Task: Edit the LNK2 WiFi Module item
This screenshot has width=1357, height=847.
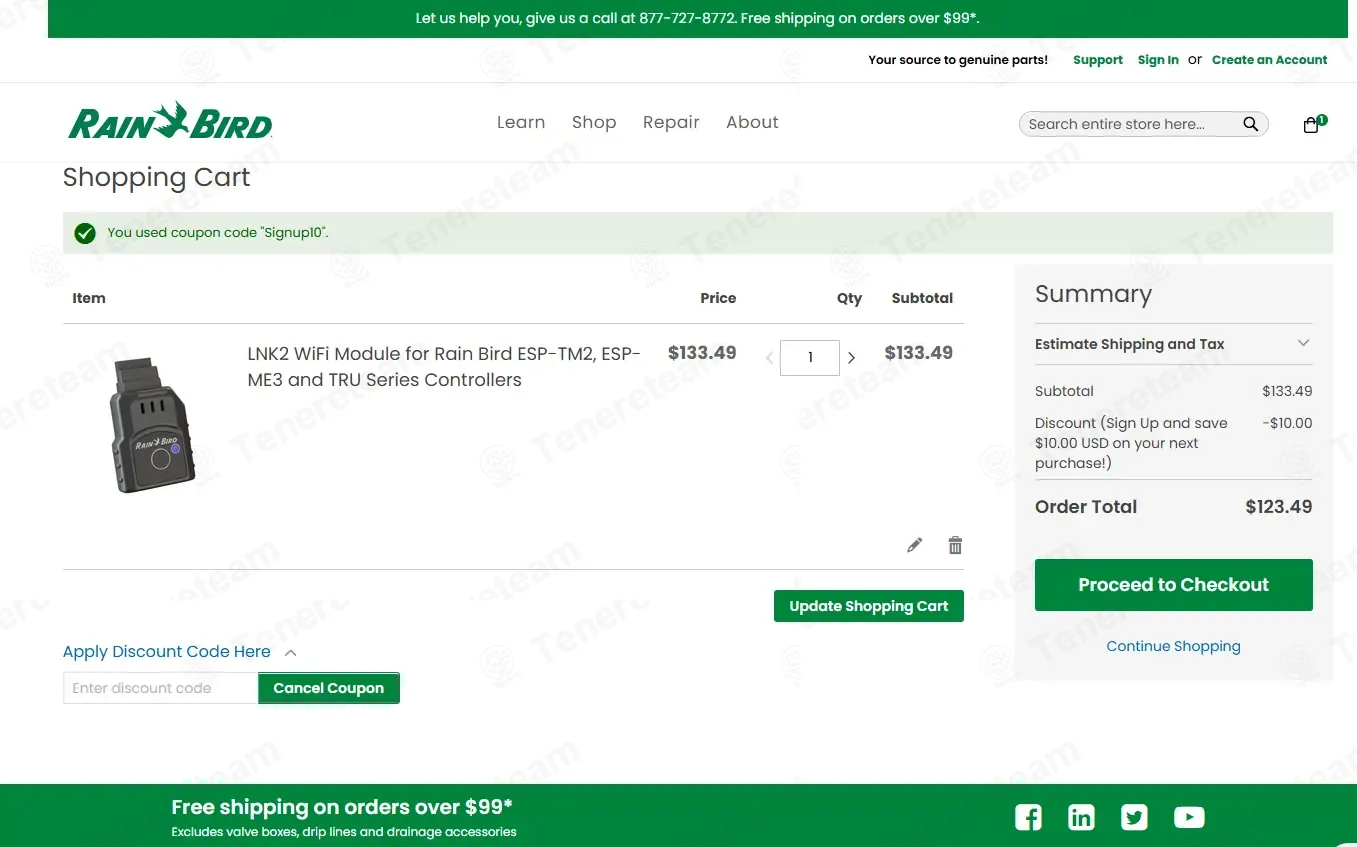Action: click(x=914, y=545)
